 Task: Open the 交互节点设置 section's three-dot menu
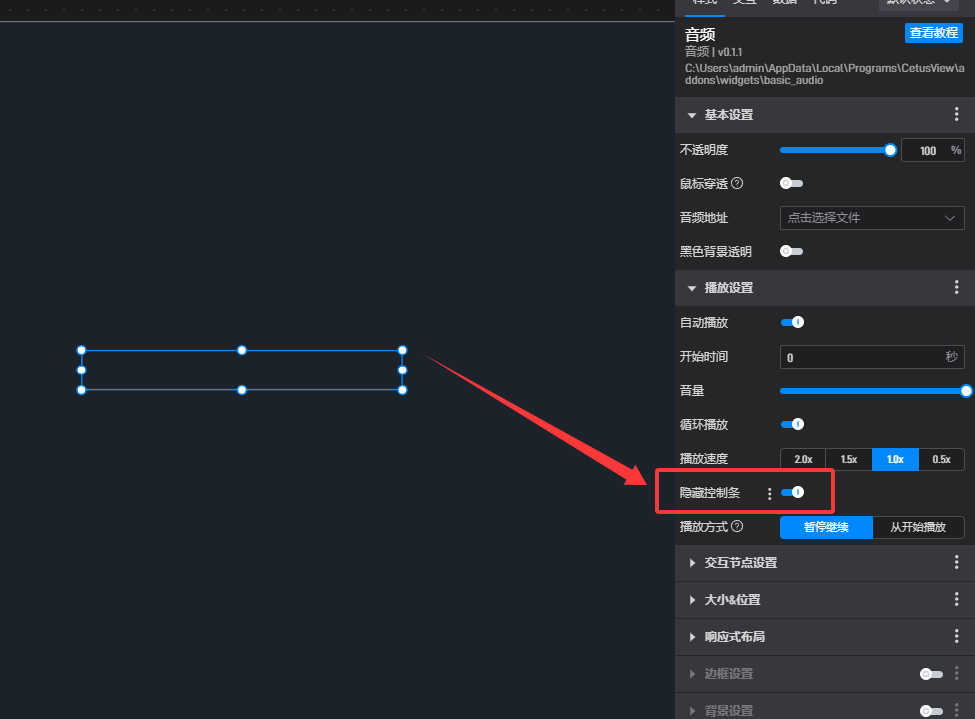tap(956, 562)
